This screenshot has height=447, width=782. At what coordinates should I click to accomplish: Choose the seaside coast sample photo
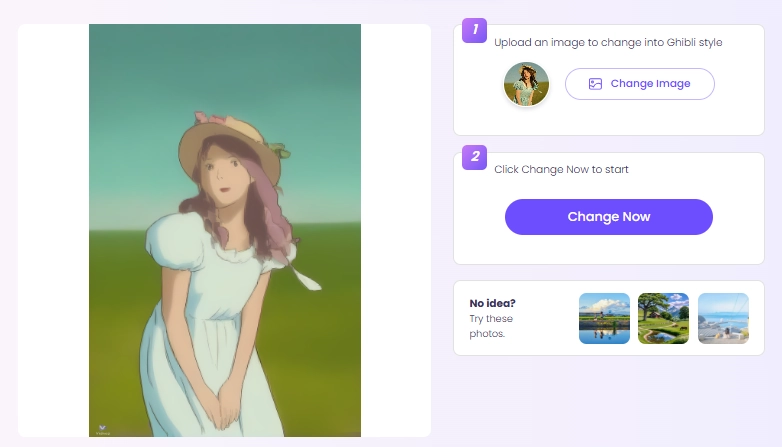[x=723, y=318]
